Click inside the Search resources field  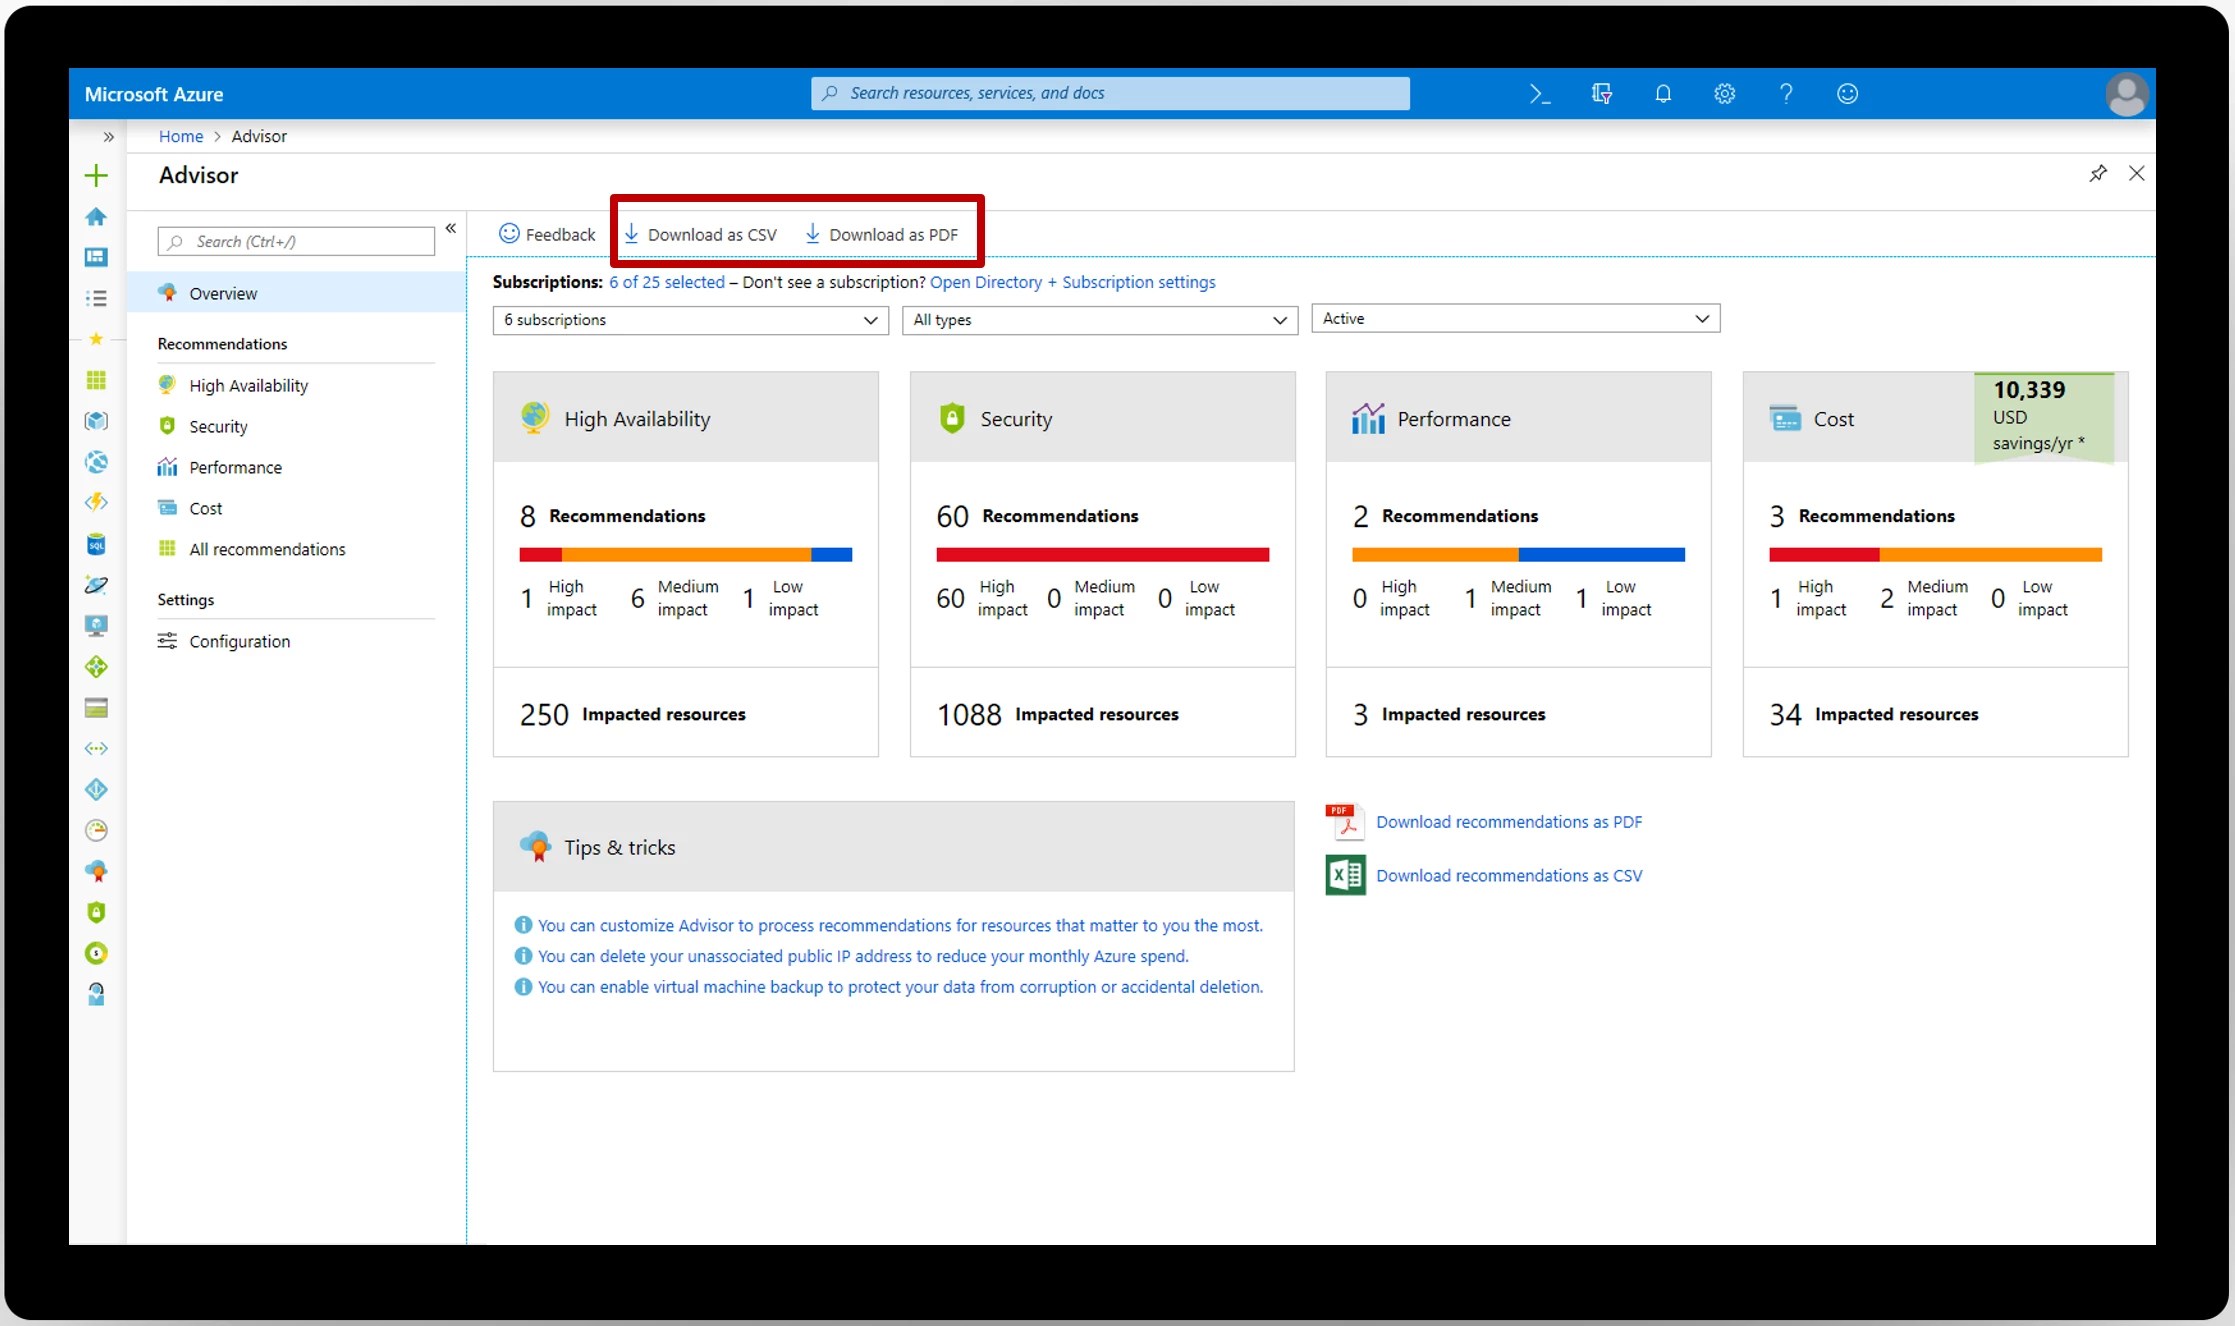[x=1108, y=93]
